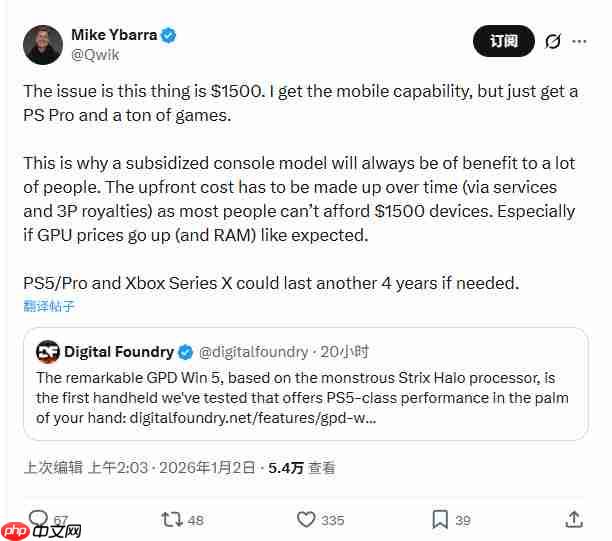Open the @Qwik handle link
Screen dimensions: 612x541
point(94,56)
